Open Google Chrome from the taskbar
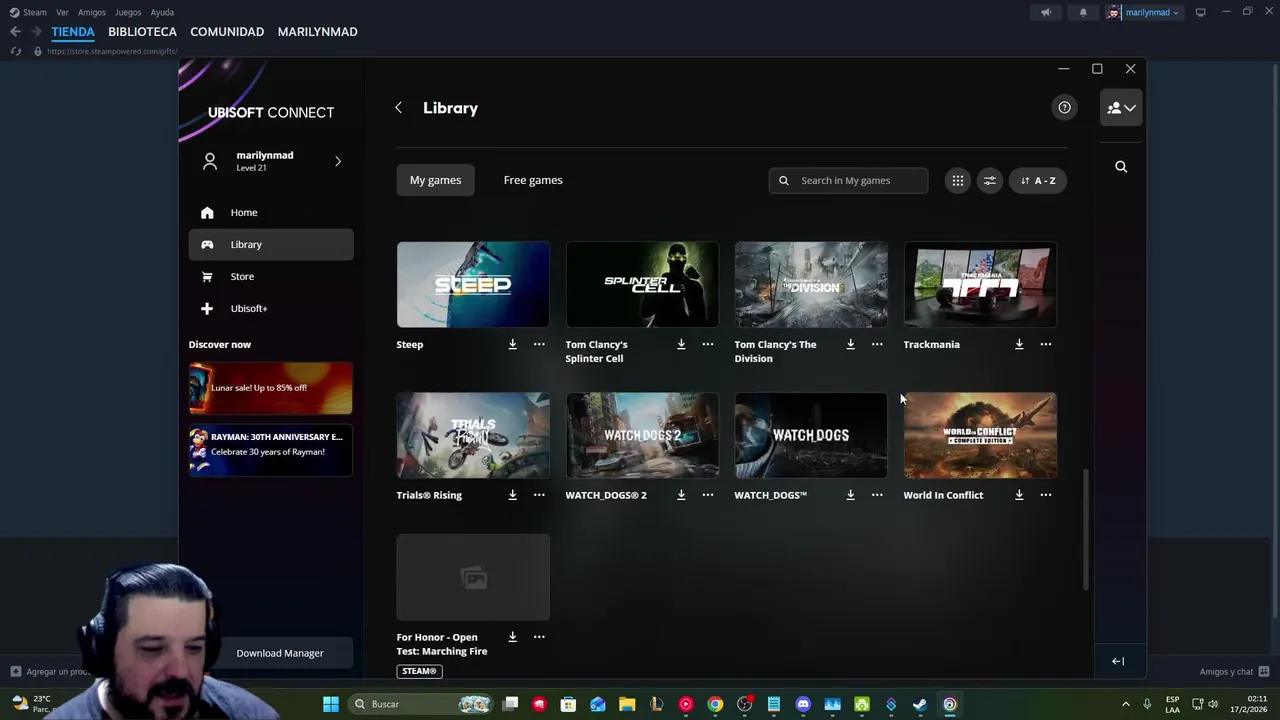Image resolution: width=1280 pixels, height=720 pixels. pos(715,704)
